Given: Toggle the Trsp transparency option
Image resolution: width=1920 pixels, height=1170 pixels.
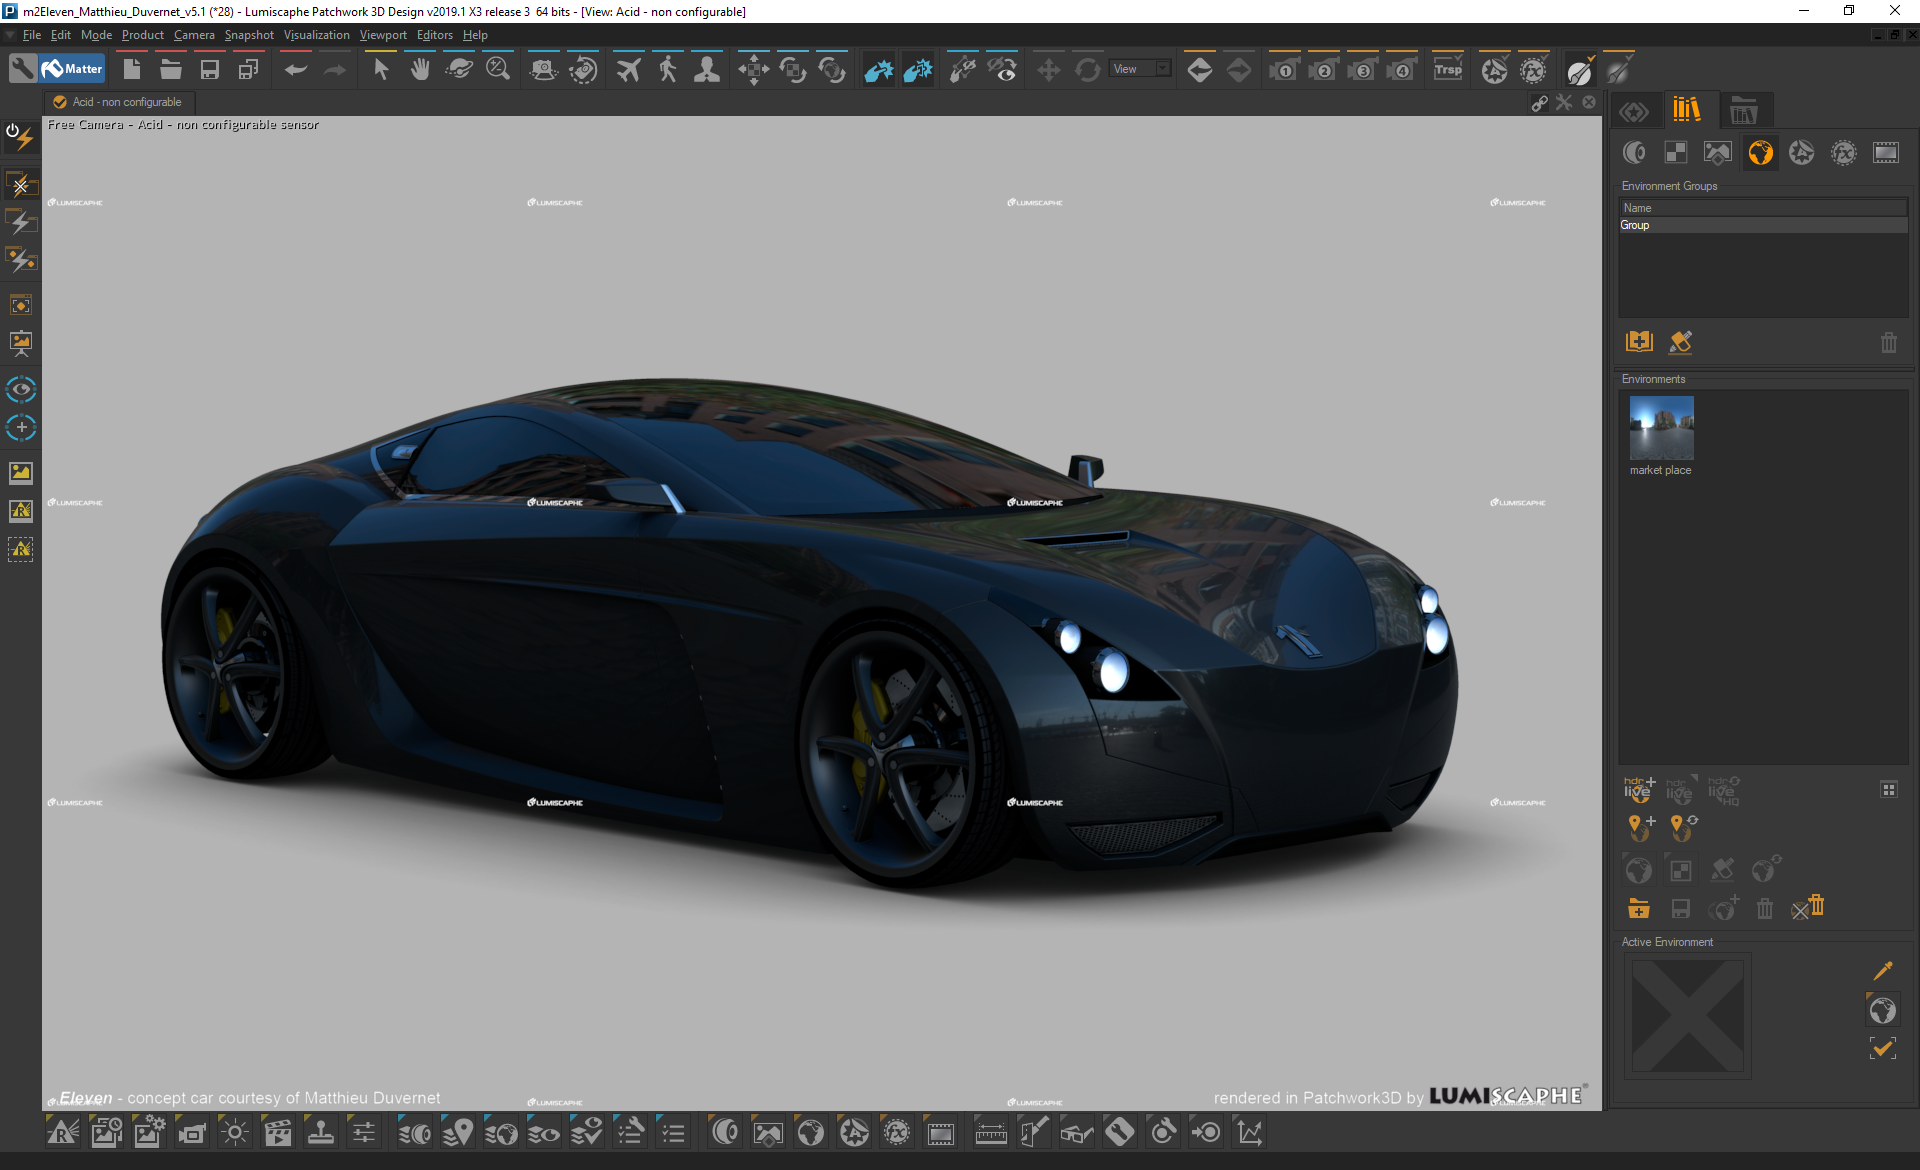Looking at the screenshot, I should (x=1448, y=69).
